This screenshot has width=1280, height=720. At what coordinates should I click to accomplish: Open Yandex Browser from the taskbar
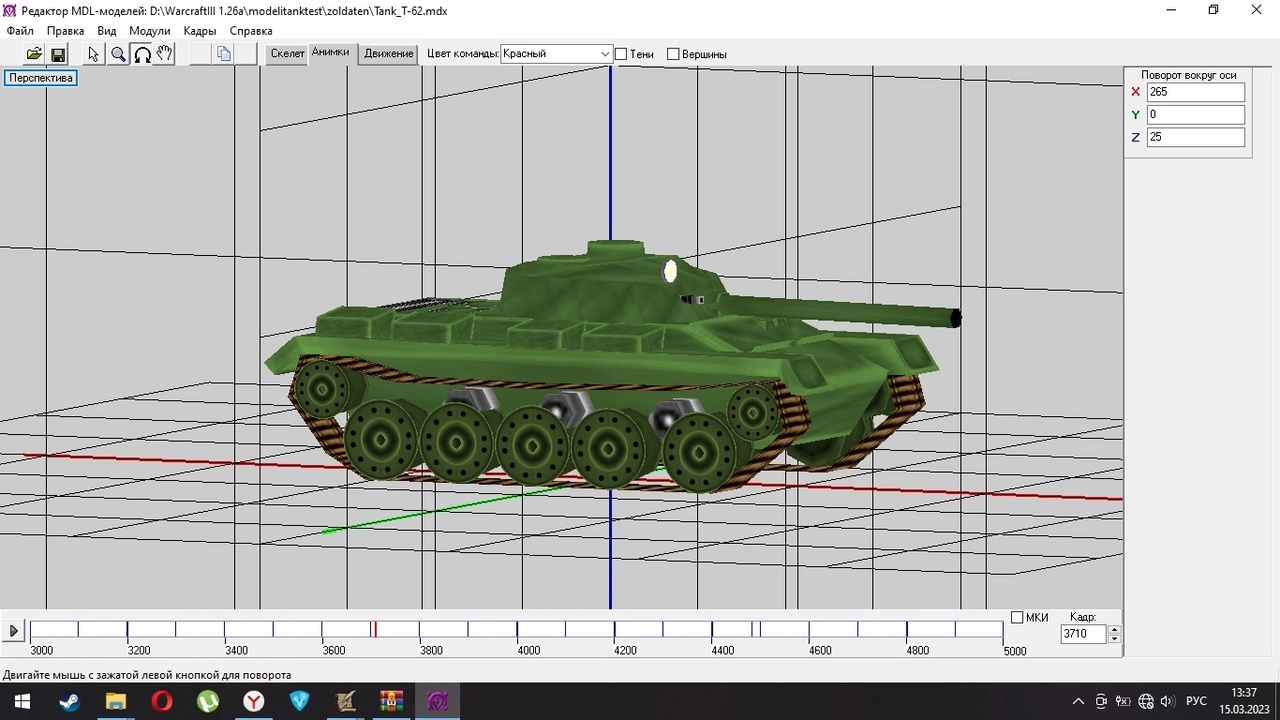point(254,701)
